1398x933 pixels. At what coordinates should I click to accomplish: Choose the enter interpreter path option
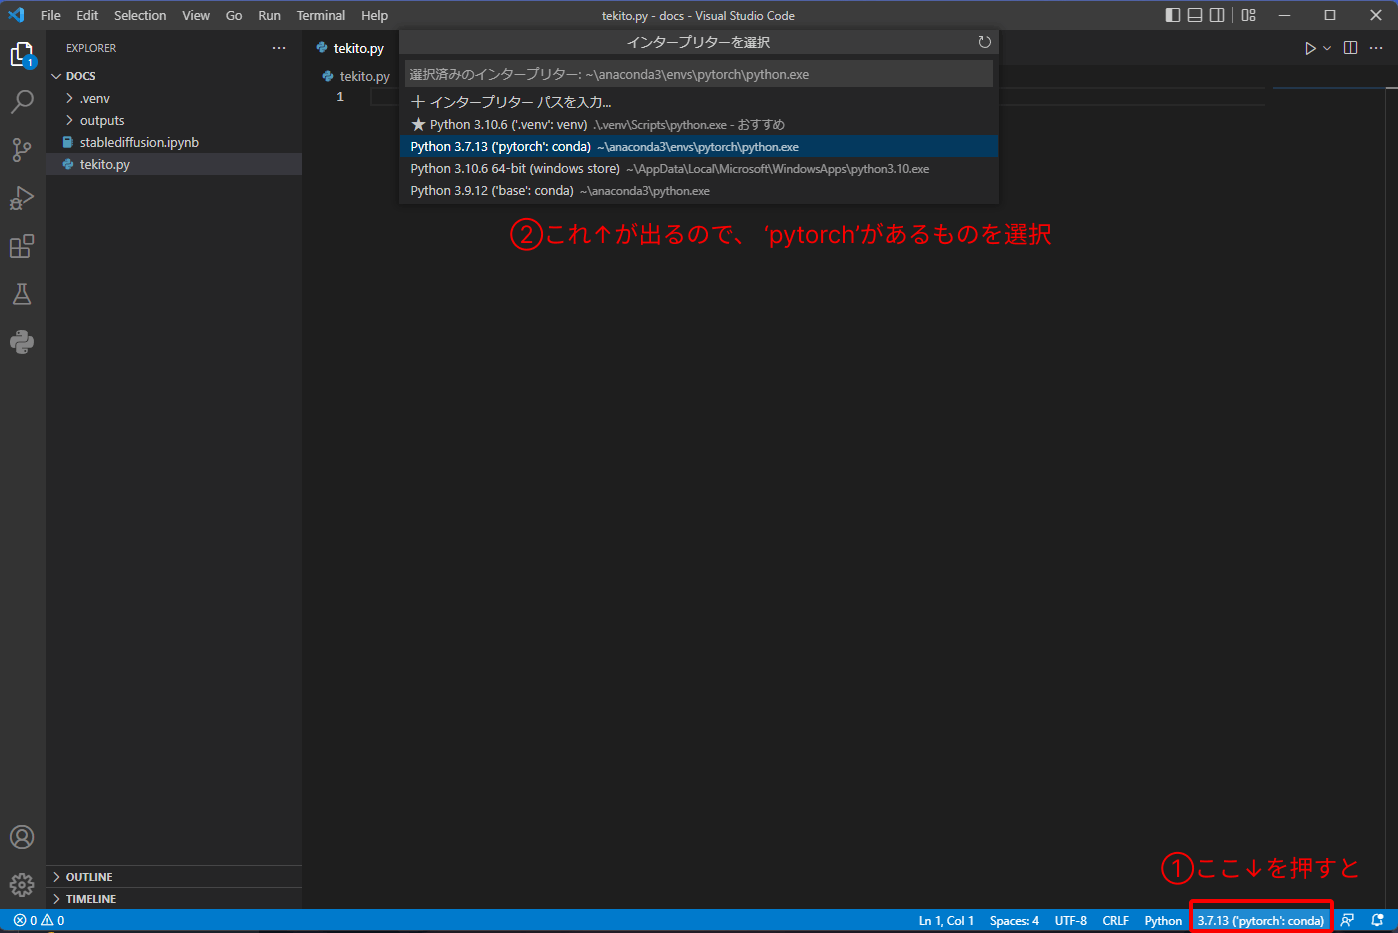[698, 102]
